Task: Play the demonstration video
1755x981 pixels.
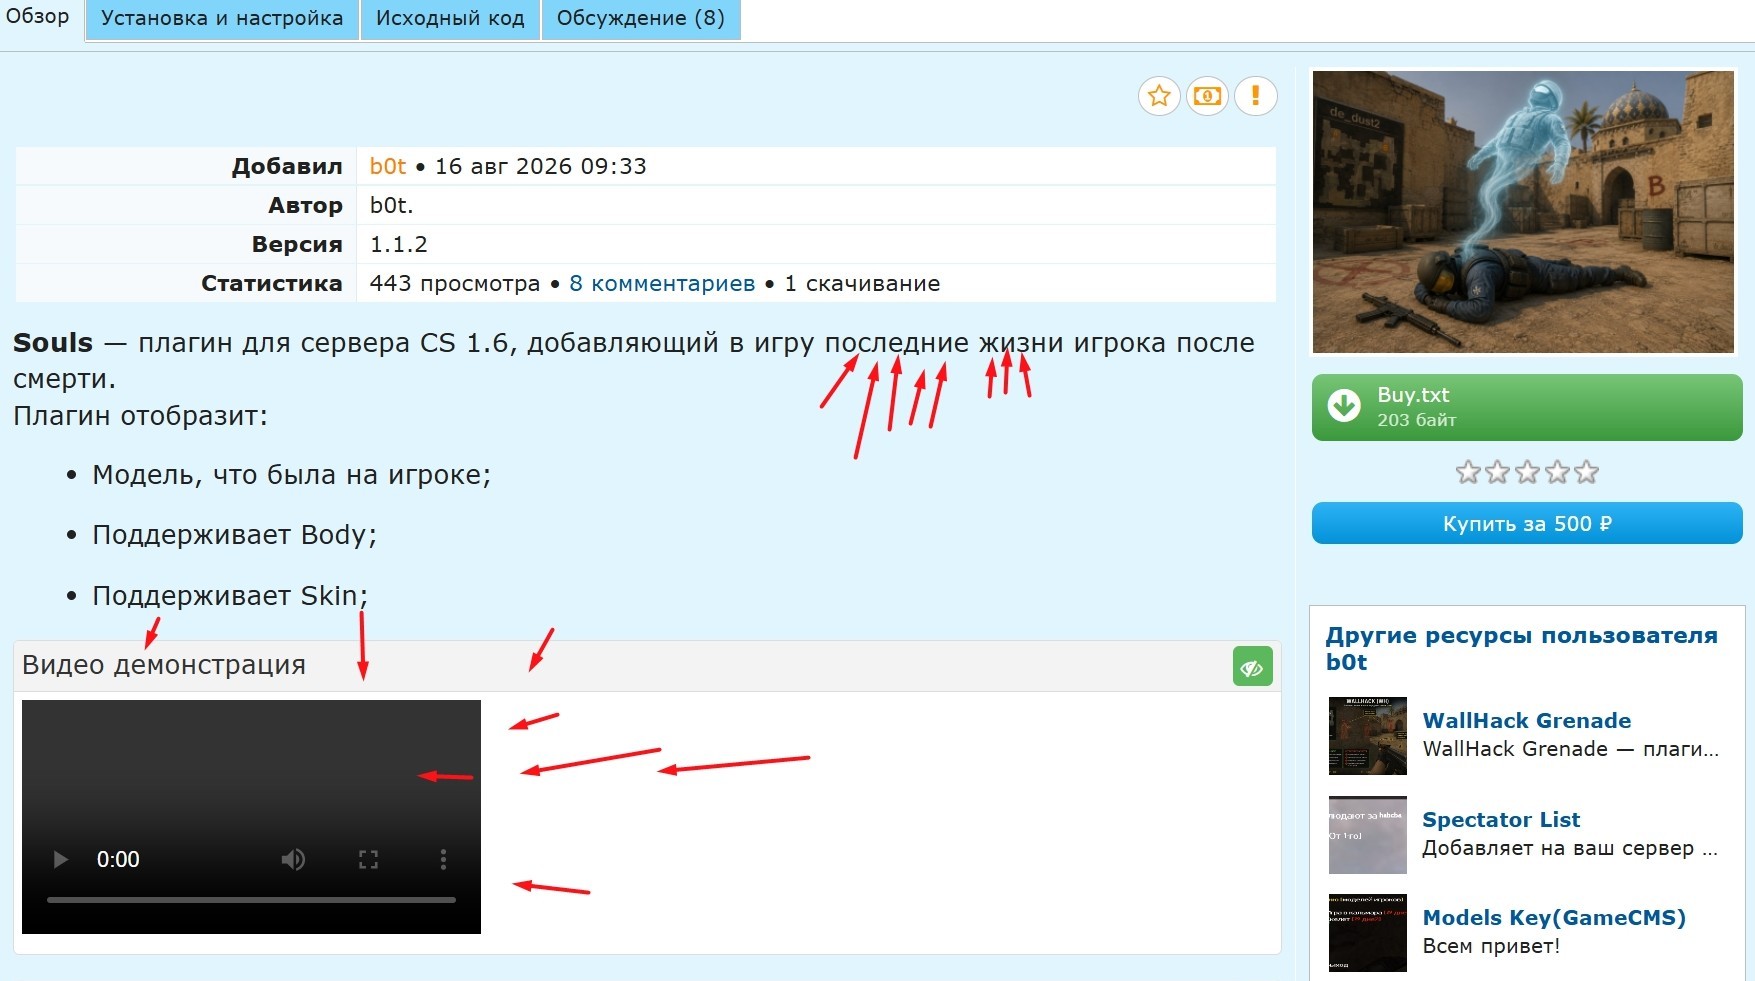Action: click(60, 859)
